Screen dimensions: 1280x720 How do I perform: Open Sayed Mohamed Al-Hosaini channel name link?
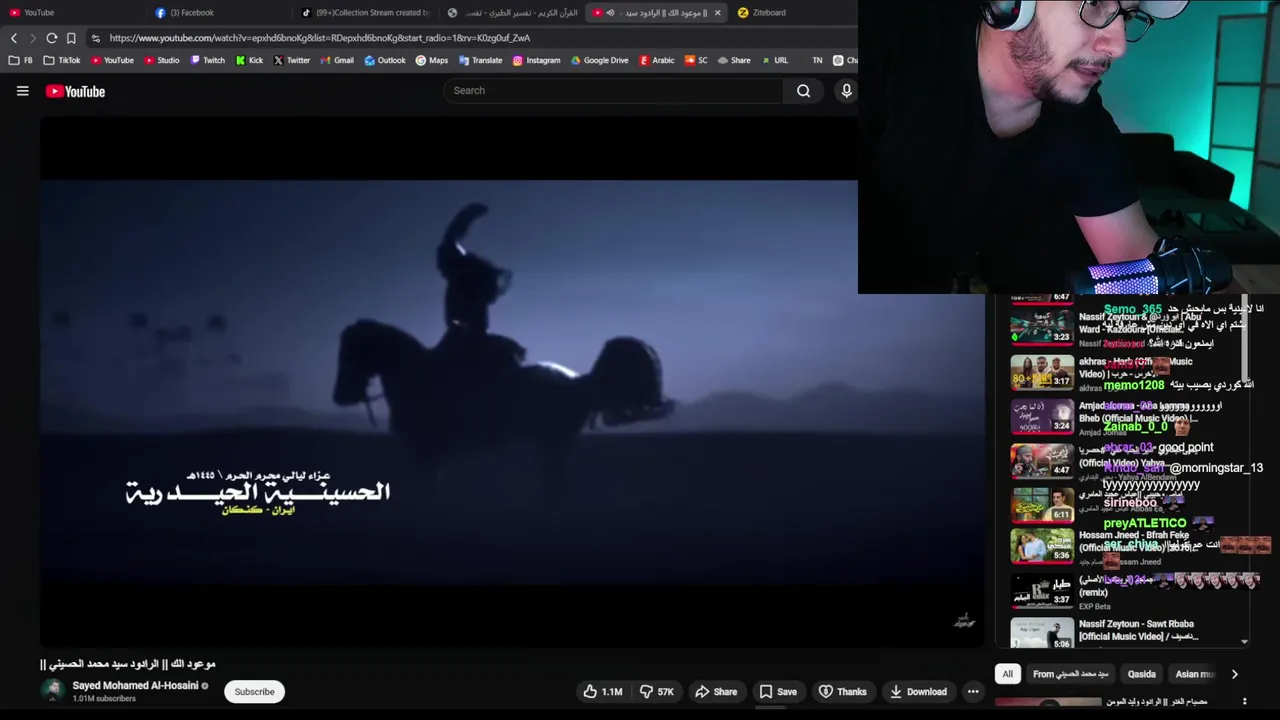pyautogui.click(x=135, y=686)
